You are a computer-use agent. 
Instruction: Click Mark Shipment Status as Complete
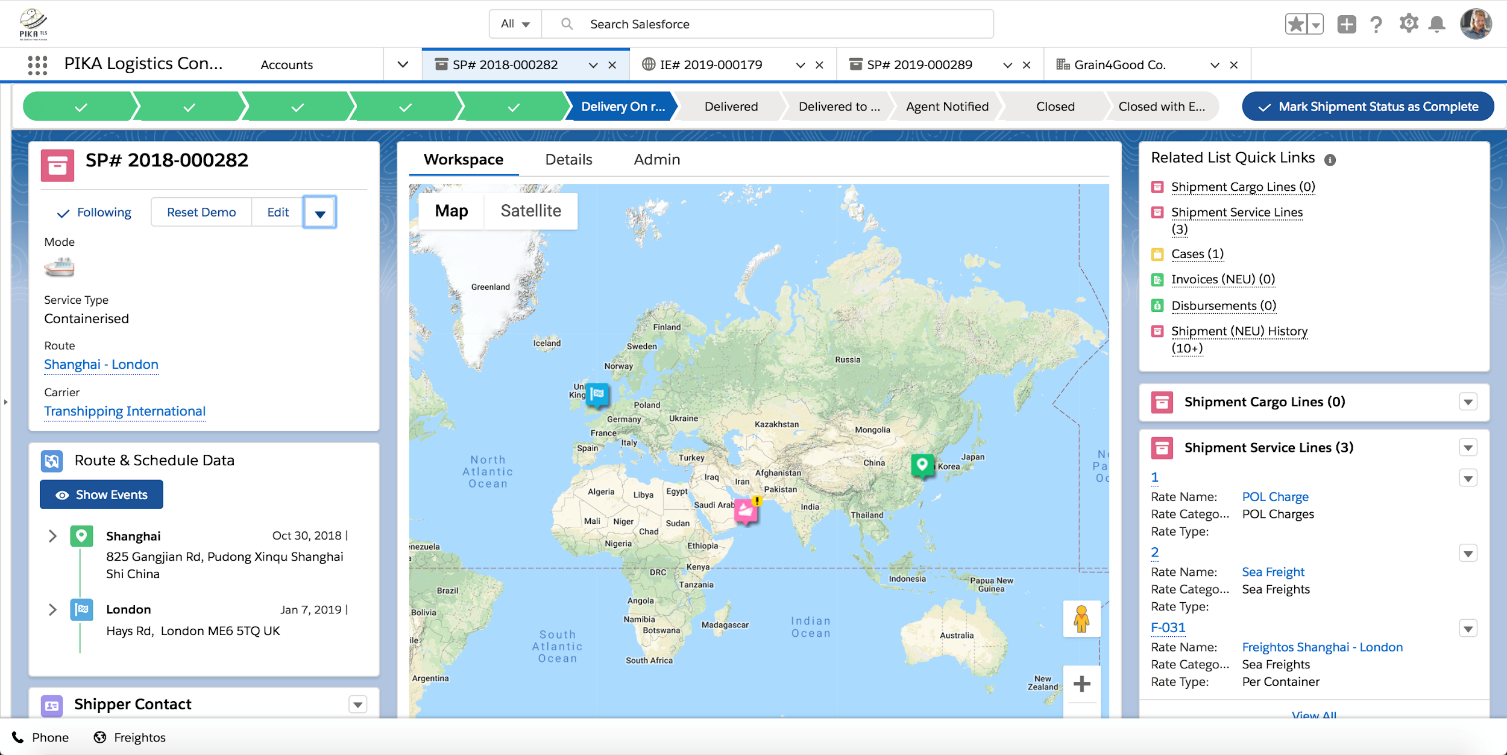click(1368, 107)
